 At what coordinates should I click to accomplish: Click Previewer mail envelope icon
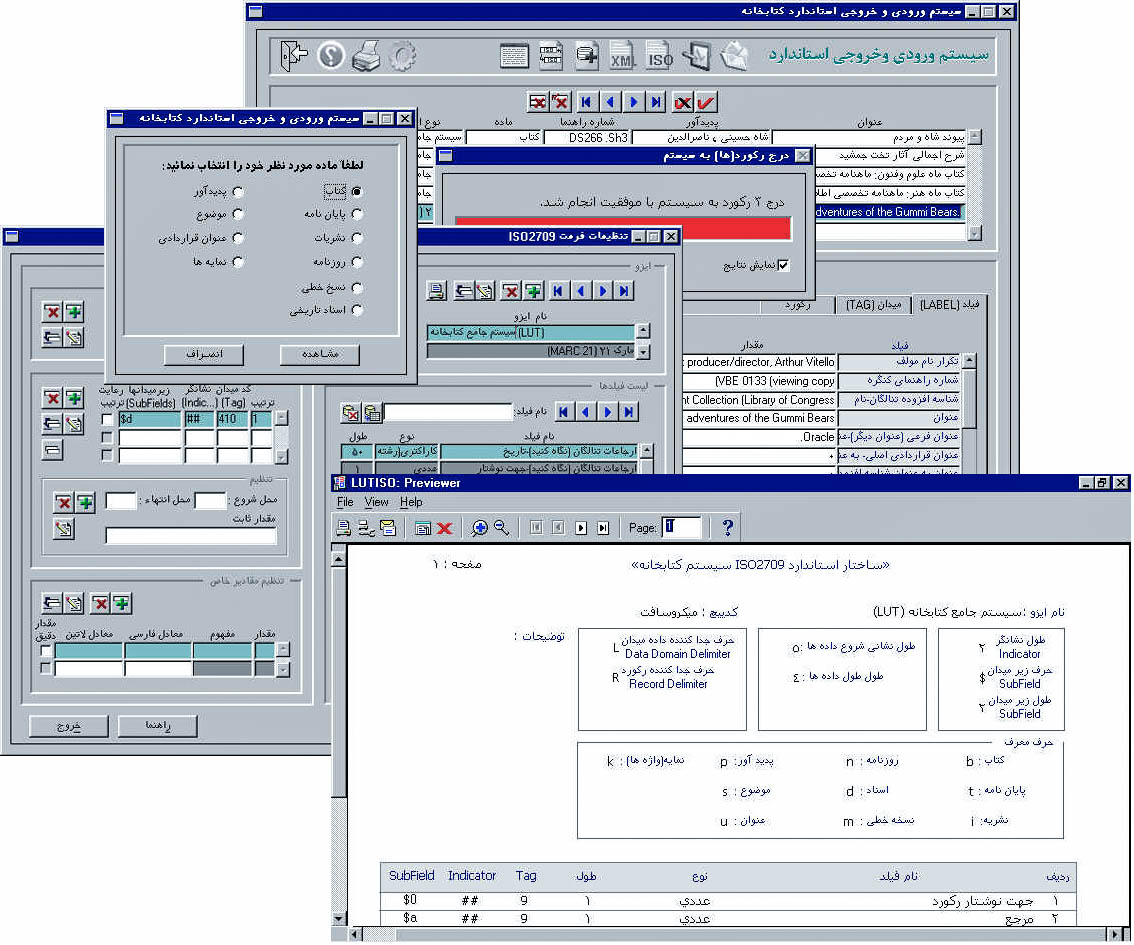coord(388,528)
